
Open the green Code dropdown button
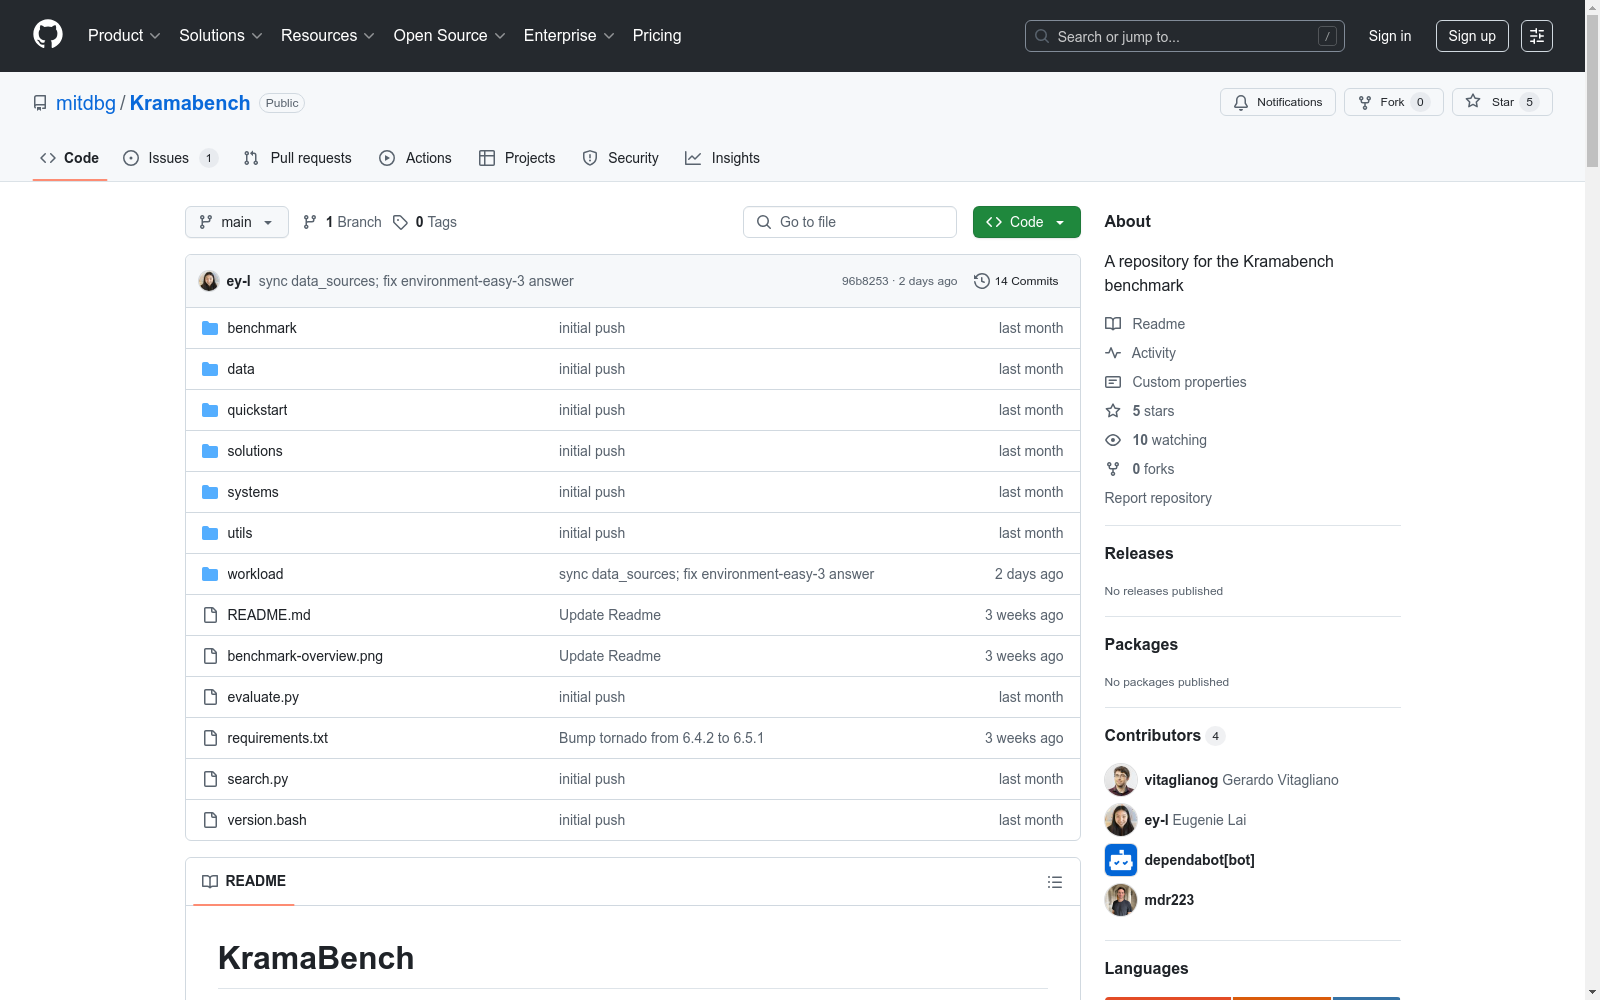(1026, 222)
